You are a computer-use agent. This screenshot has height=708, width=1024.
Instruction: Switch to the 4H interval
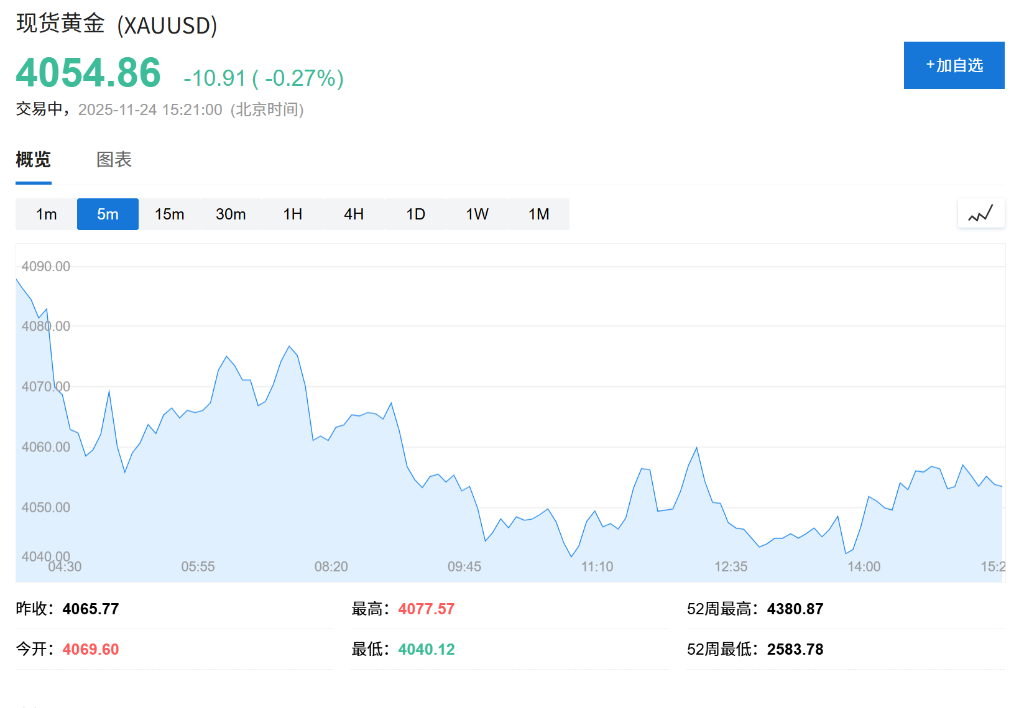pyautogui.click(x=353, y=213)
